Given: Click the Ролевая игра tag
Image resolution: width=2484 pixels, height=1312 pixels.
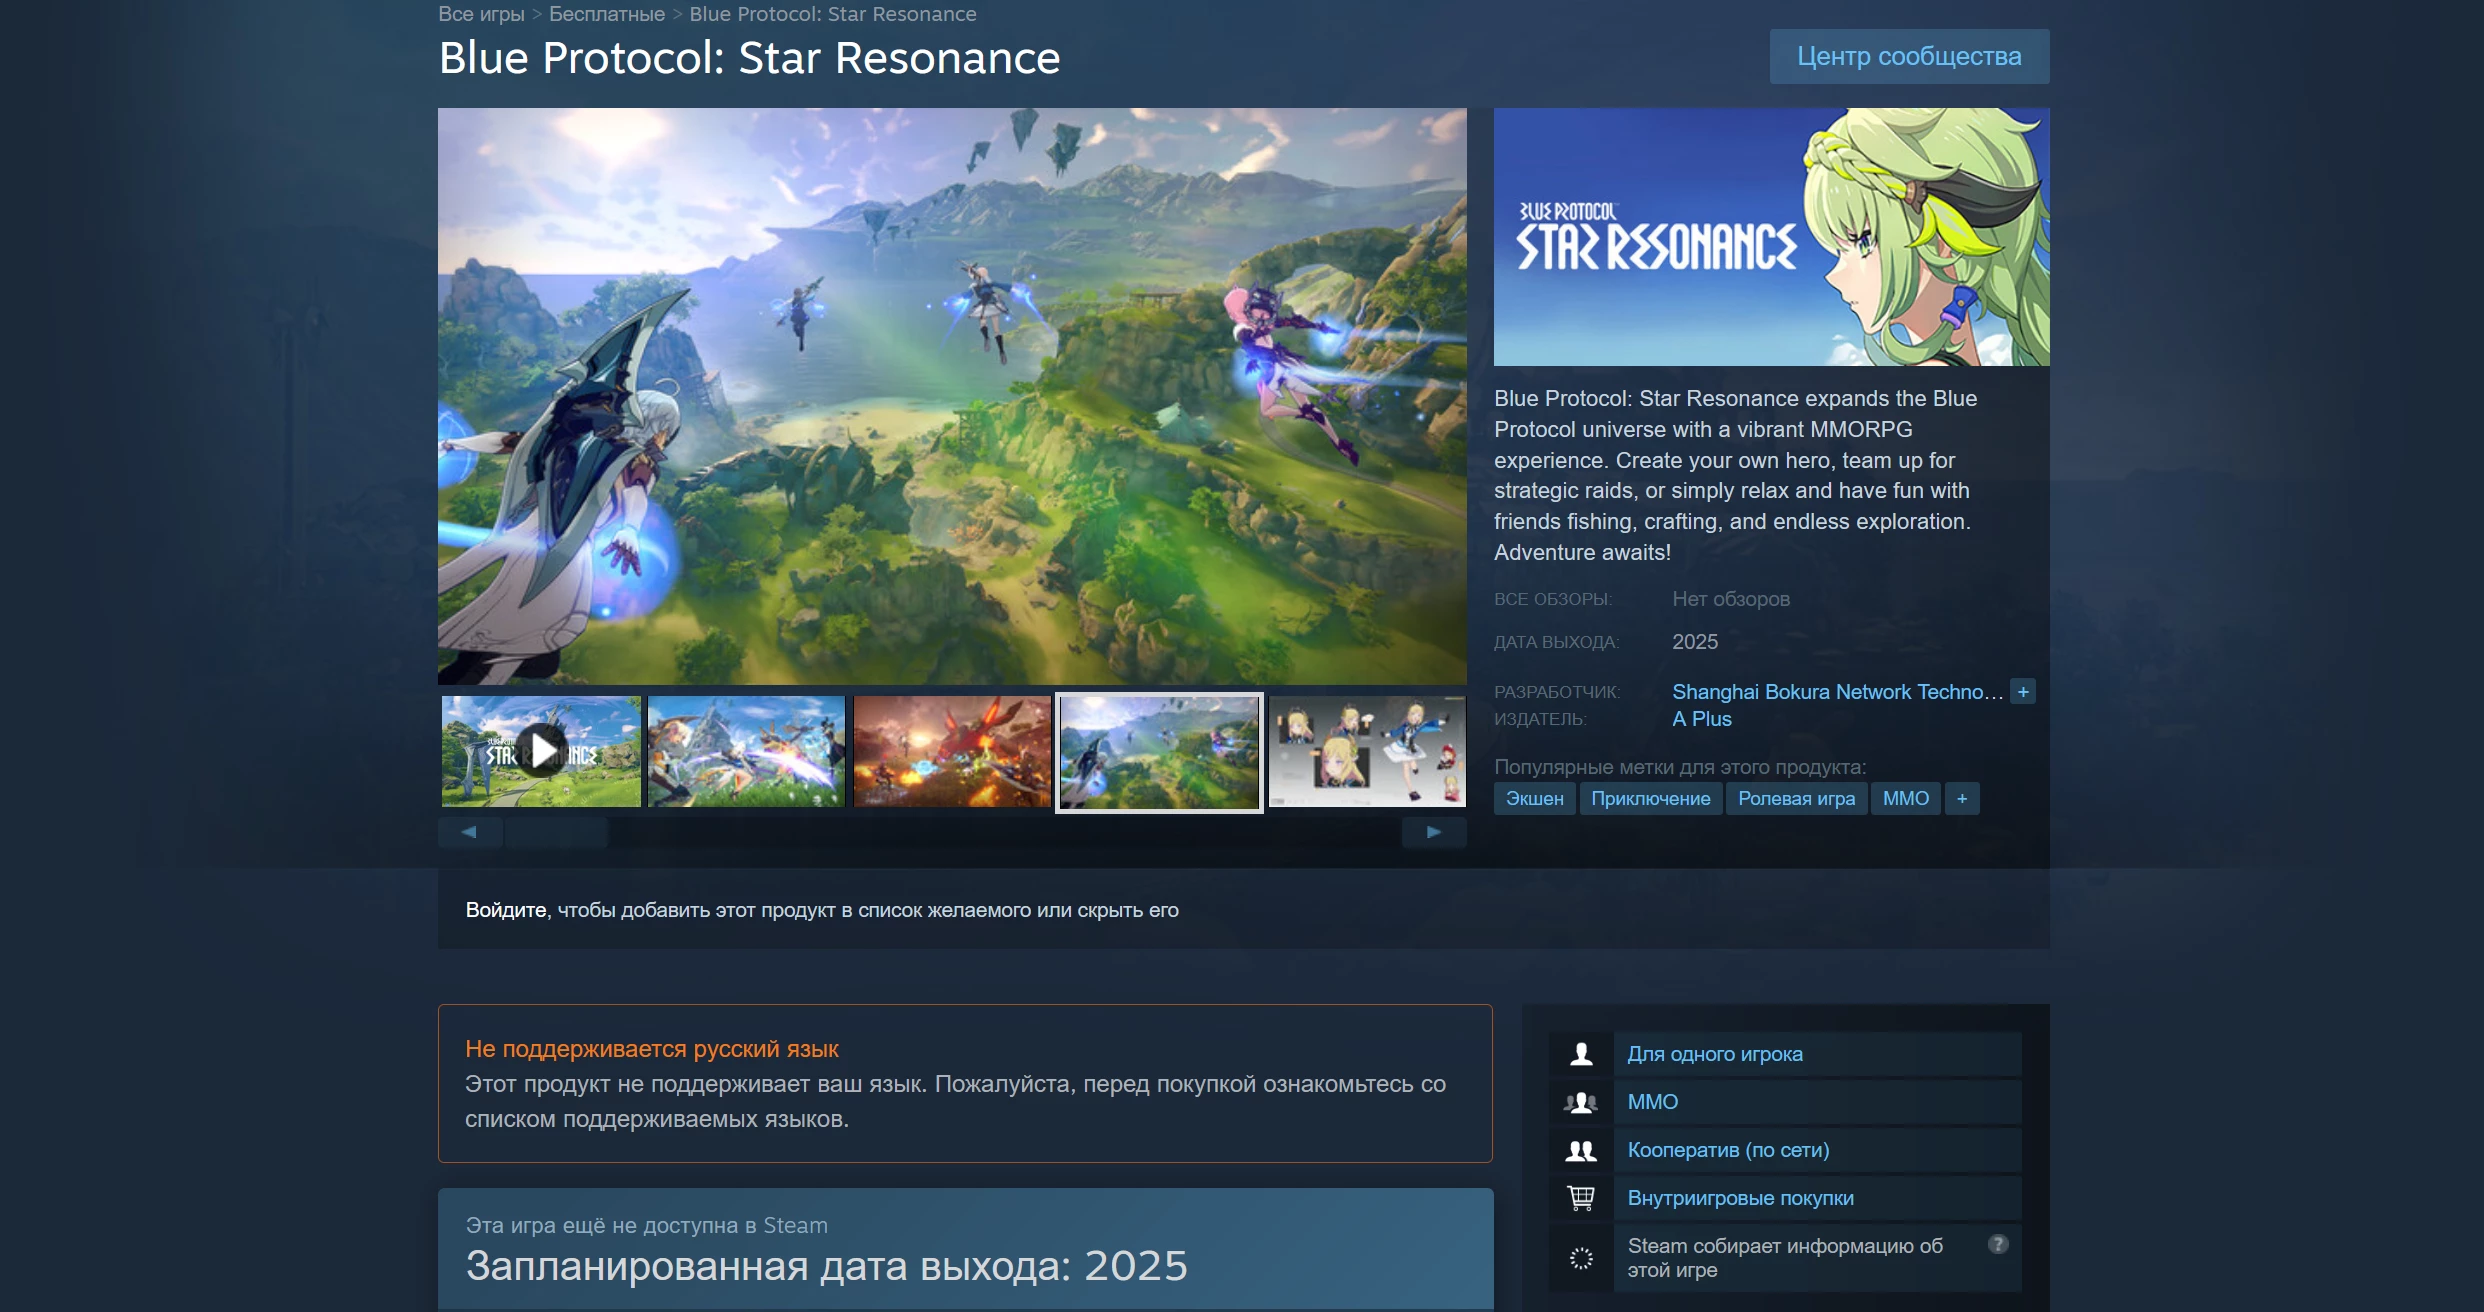Looking at the screenshot, I should click(1796, 799).
